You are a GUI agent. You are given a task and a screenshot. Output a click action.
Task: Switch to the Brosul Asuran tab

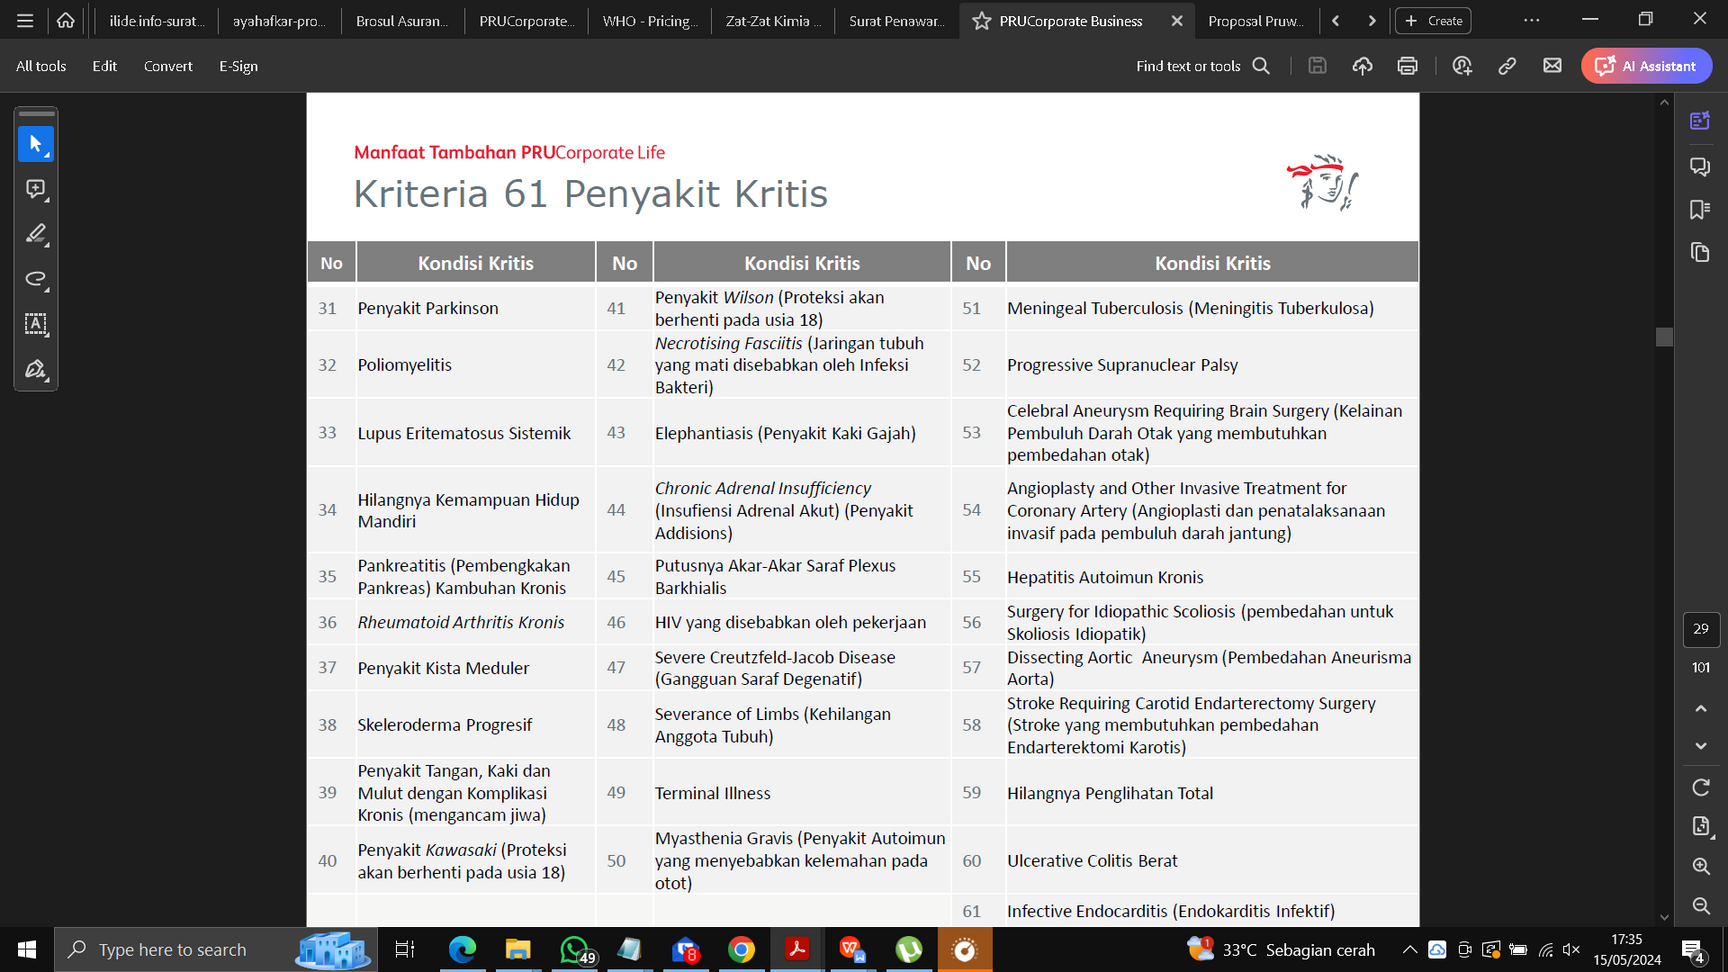(x=402, y=20)
